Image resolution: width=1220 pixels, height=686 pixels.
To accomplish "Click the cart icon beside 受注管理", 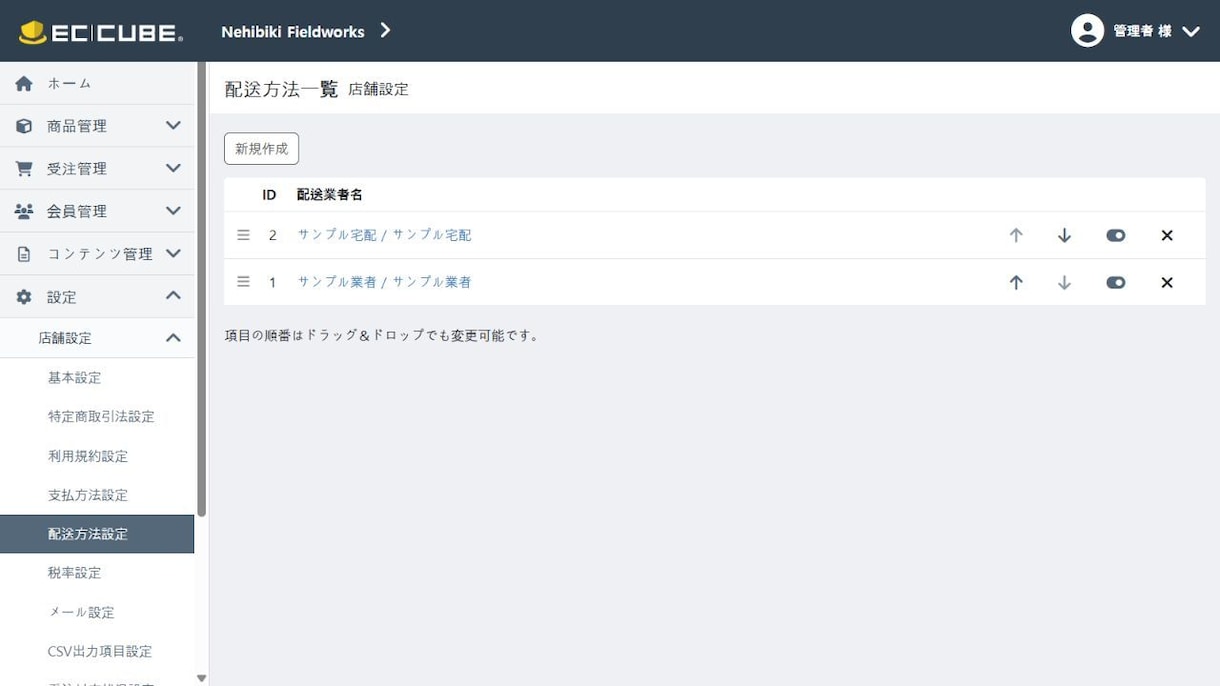I will click(24, 169).
